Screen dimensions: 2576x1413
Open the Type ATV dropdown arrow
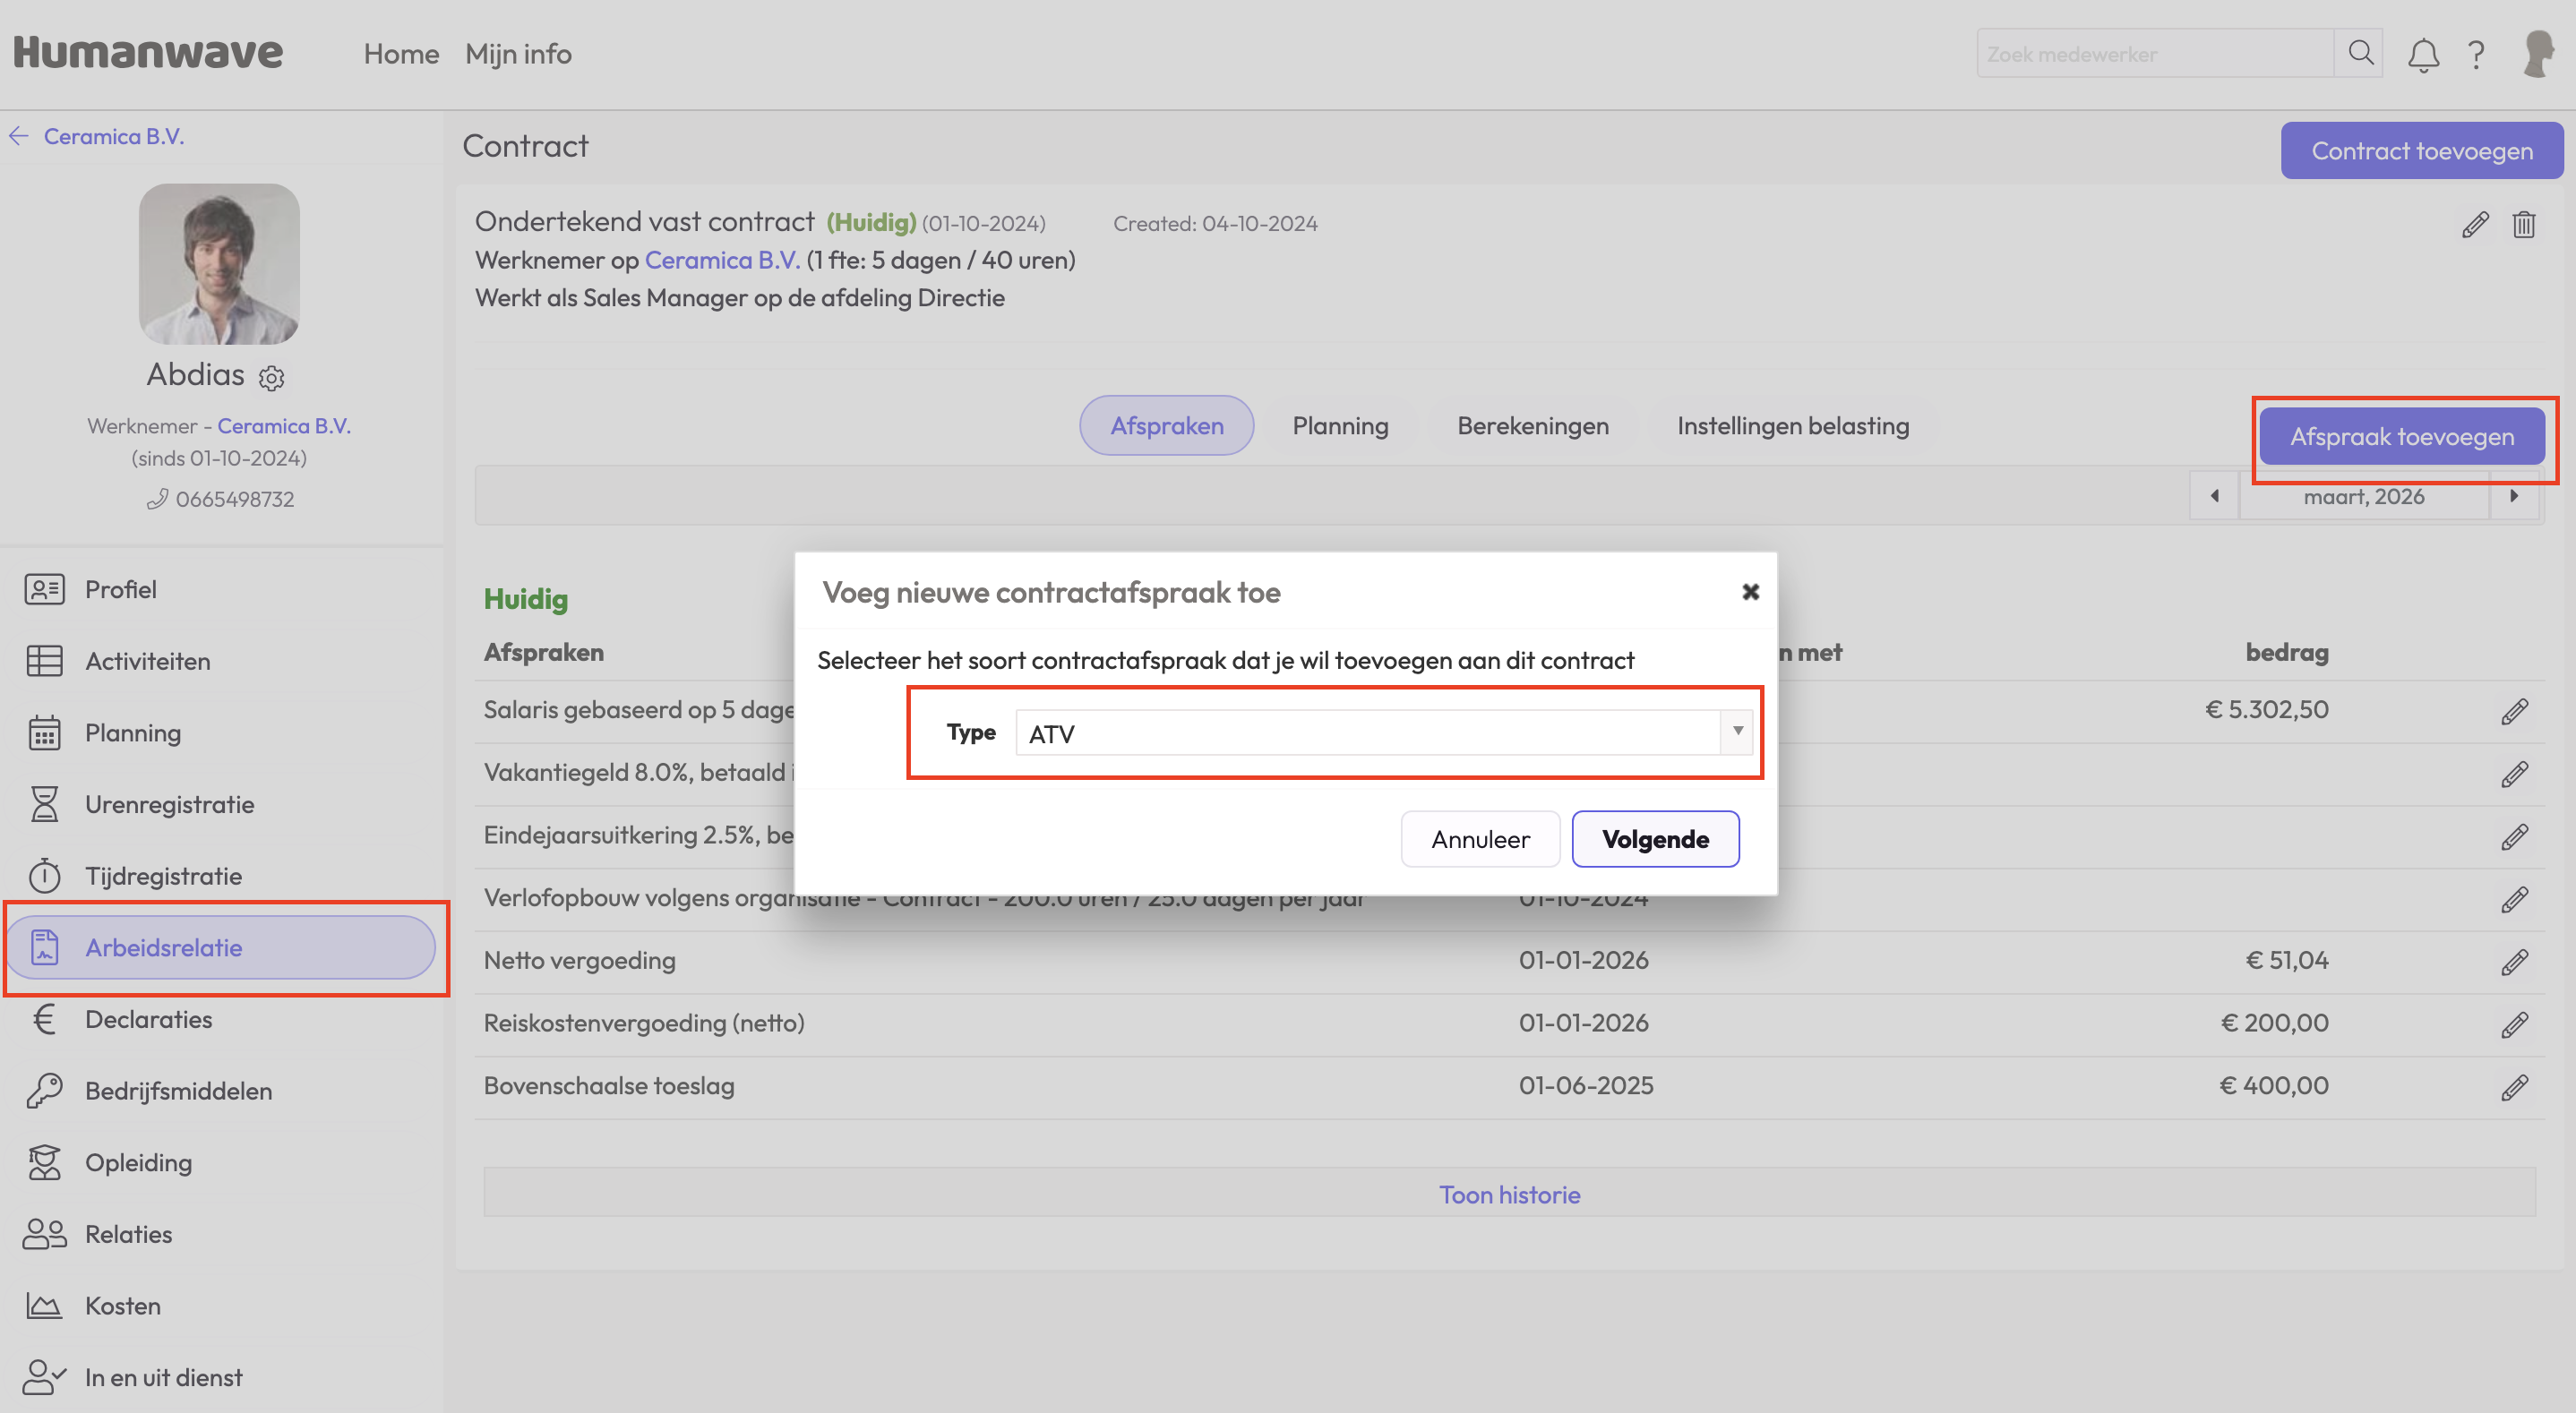(1737, 732)
